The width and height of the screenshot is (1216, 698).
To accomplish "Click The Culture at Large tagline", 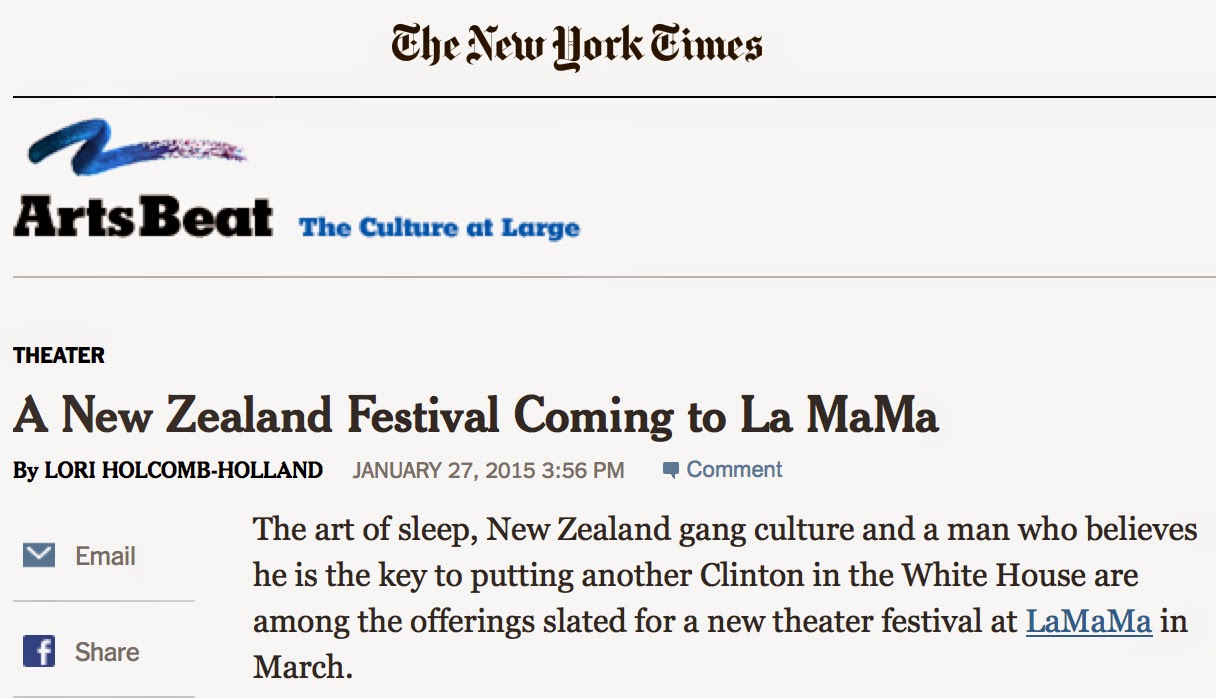I will click(x=439, y=228).
